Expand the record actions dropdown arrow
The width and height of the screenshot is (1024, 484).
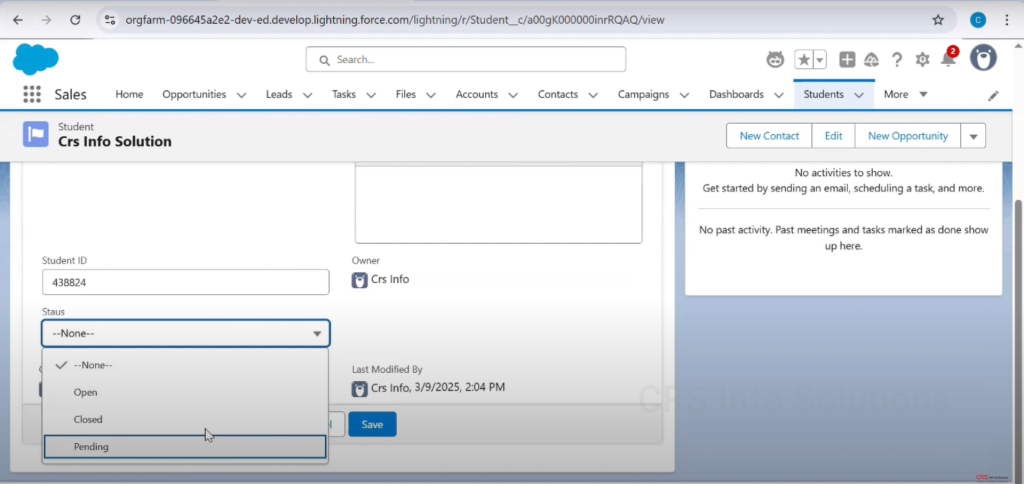coord(973,136)
